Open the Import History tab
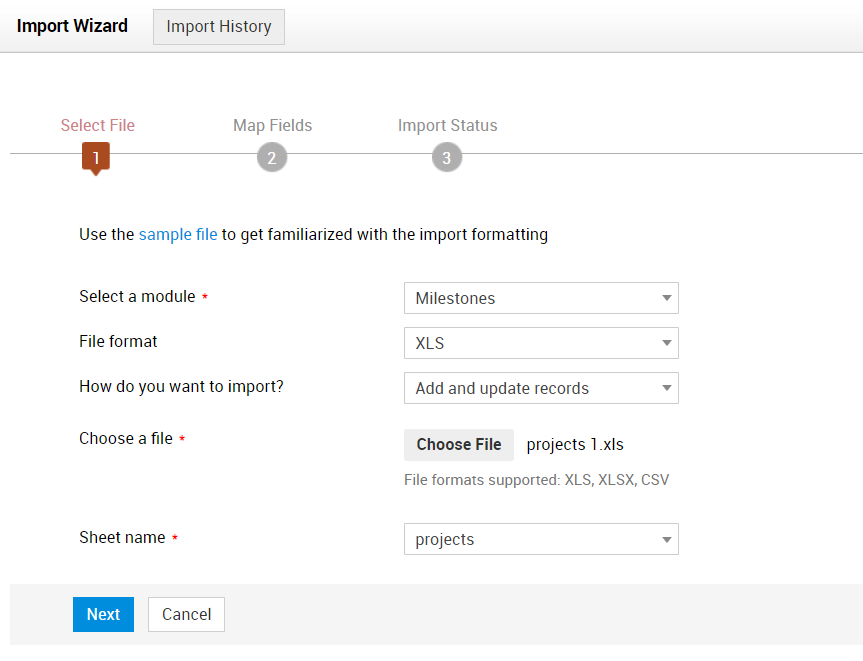 click(219, 27)
